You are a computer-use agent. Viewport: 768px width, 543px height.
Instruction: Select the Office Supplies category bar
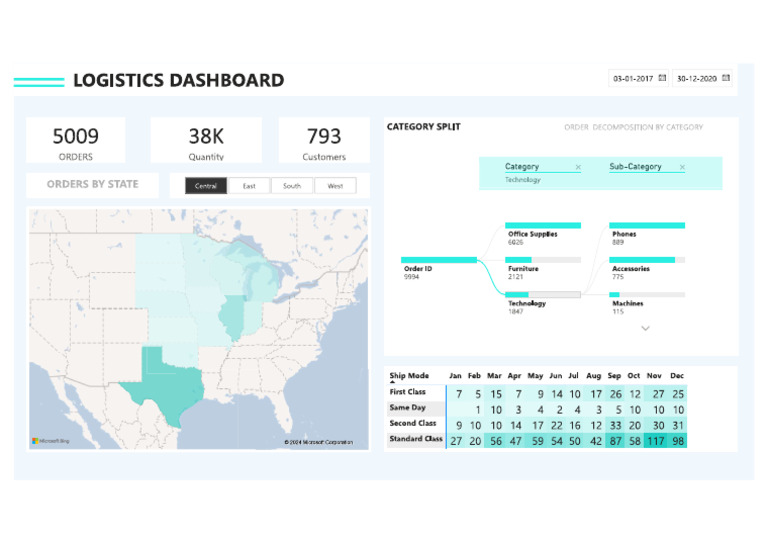click(543, 226)
